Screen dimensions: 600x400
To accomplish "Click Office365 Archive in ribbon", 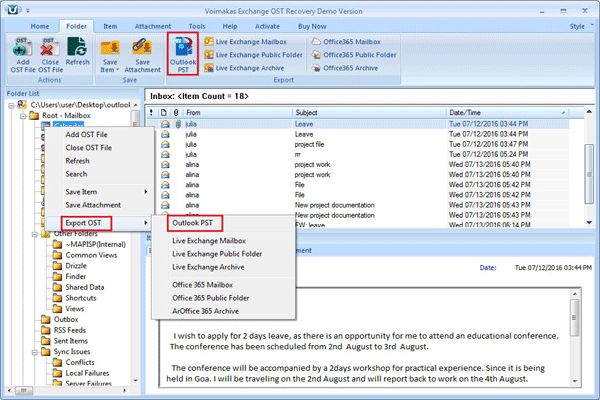I will 345,68.
